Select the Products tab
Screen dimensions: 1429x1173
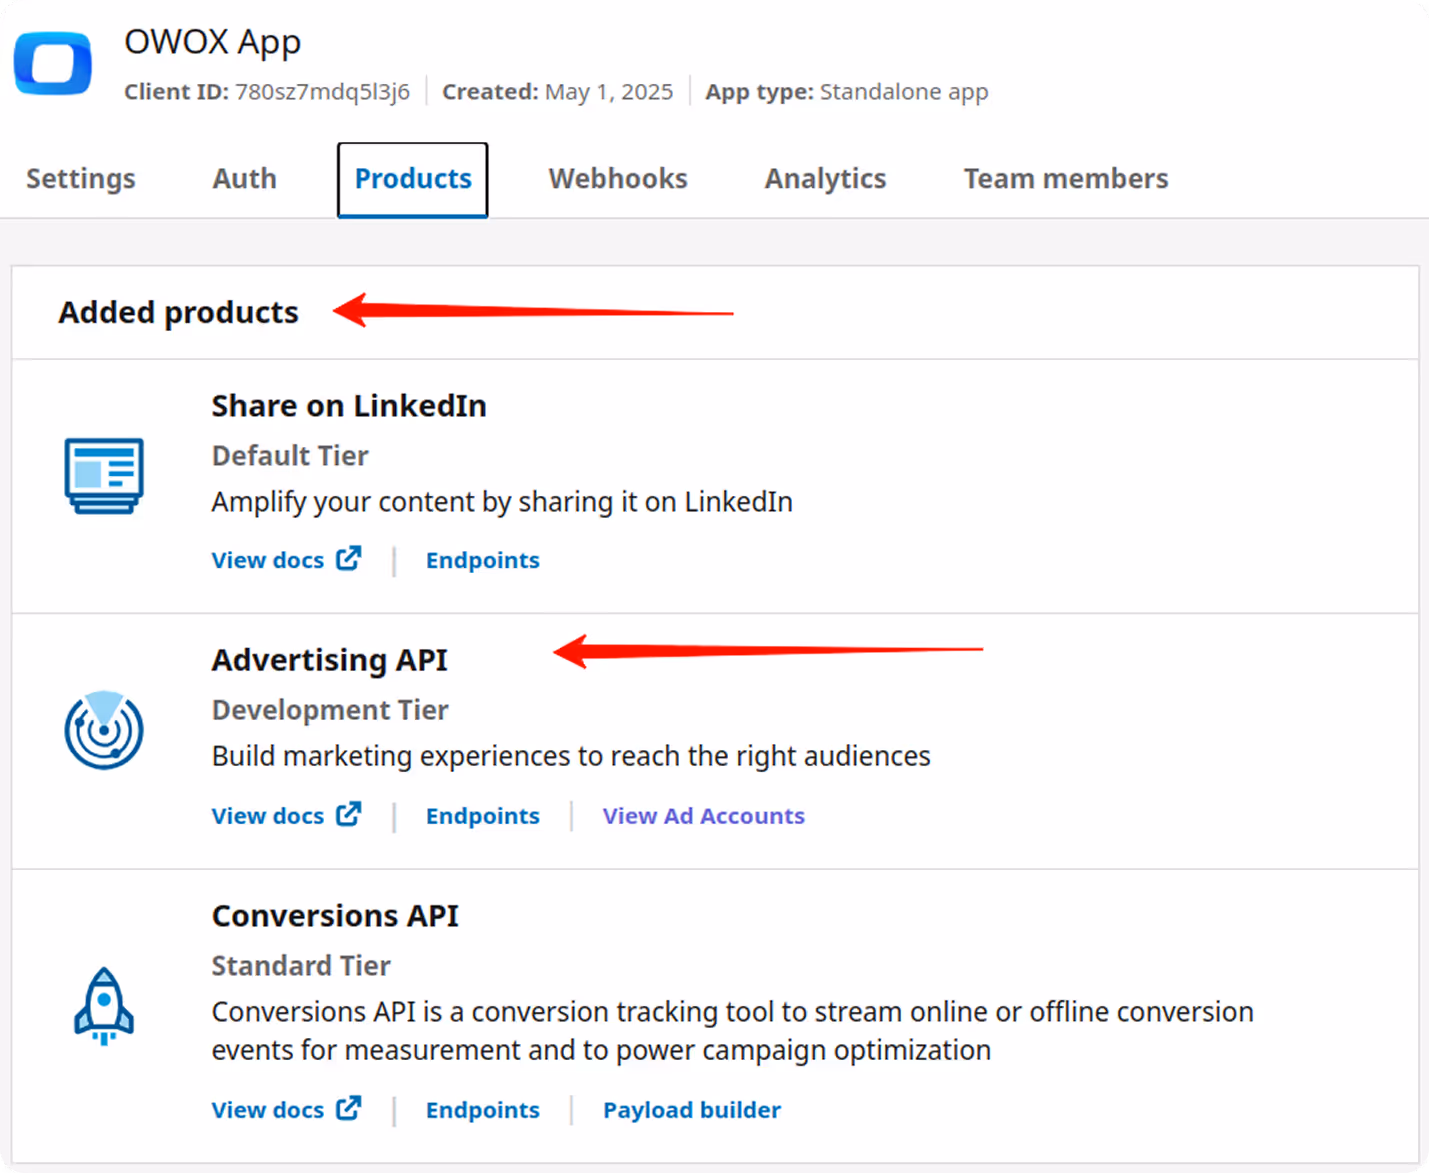click(x=412, y=178)
